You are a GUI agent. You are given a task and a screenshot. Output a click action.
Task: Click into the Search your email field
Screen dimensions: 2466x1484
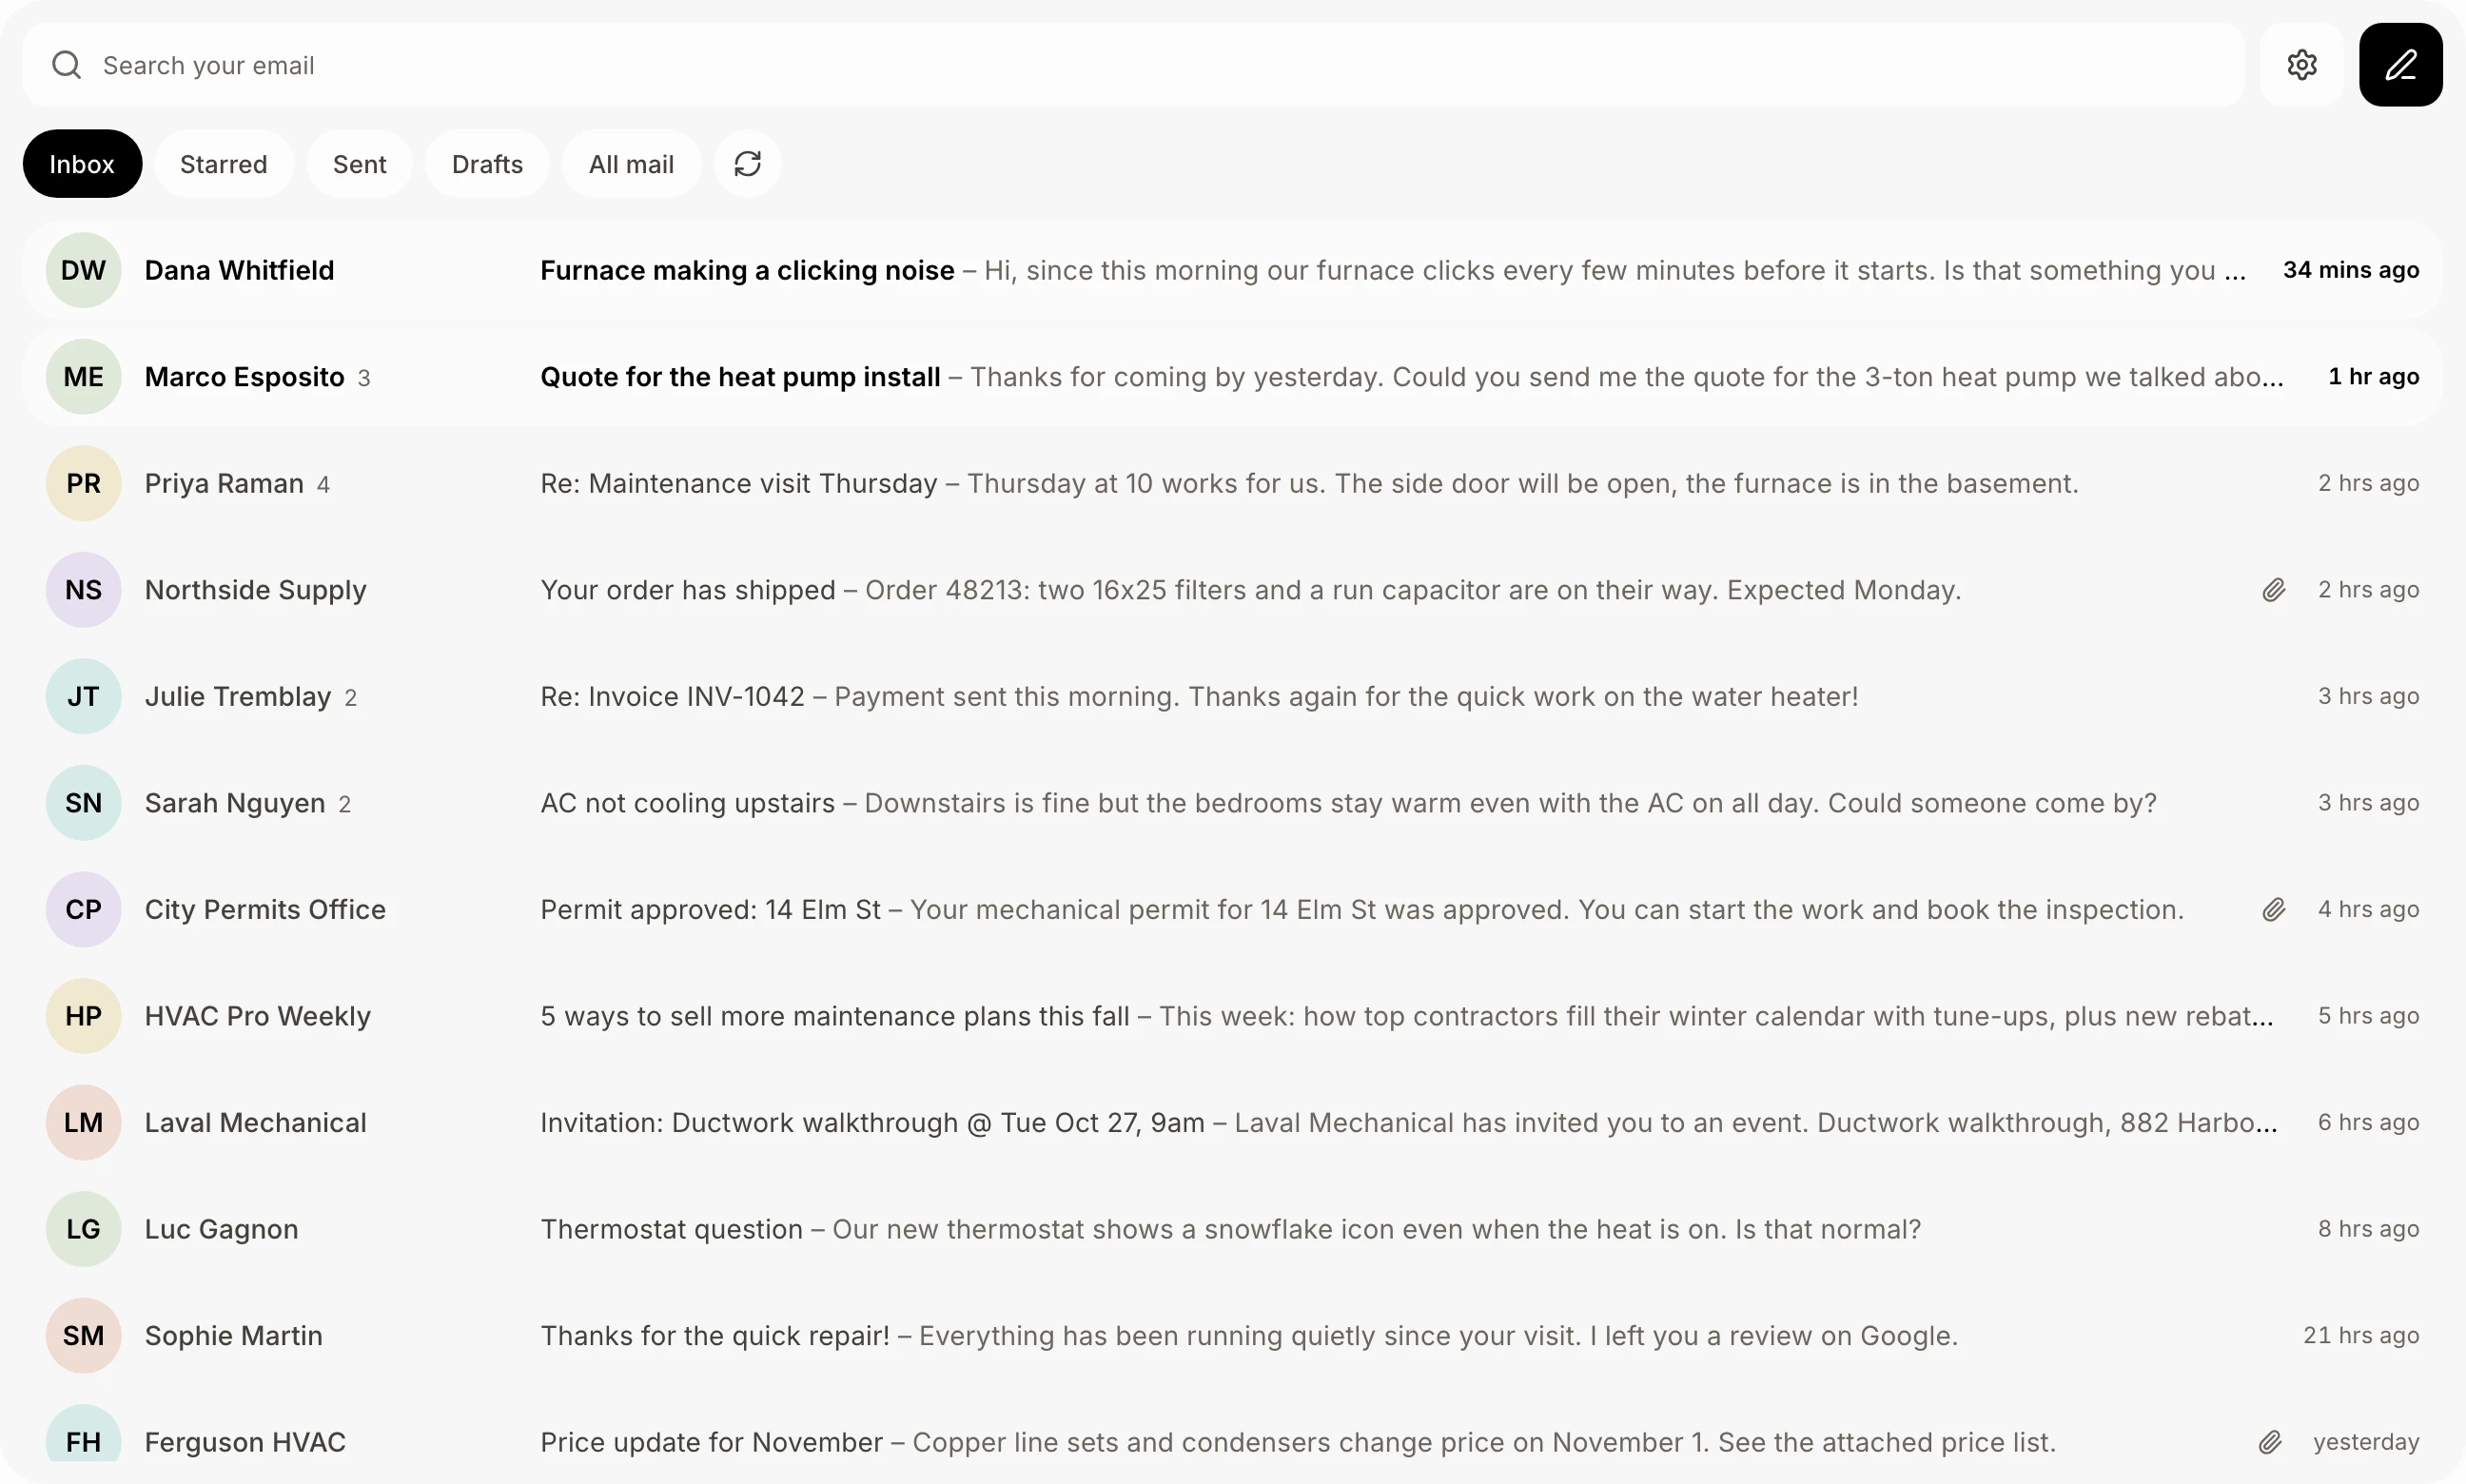(1134, 65)
